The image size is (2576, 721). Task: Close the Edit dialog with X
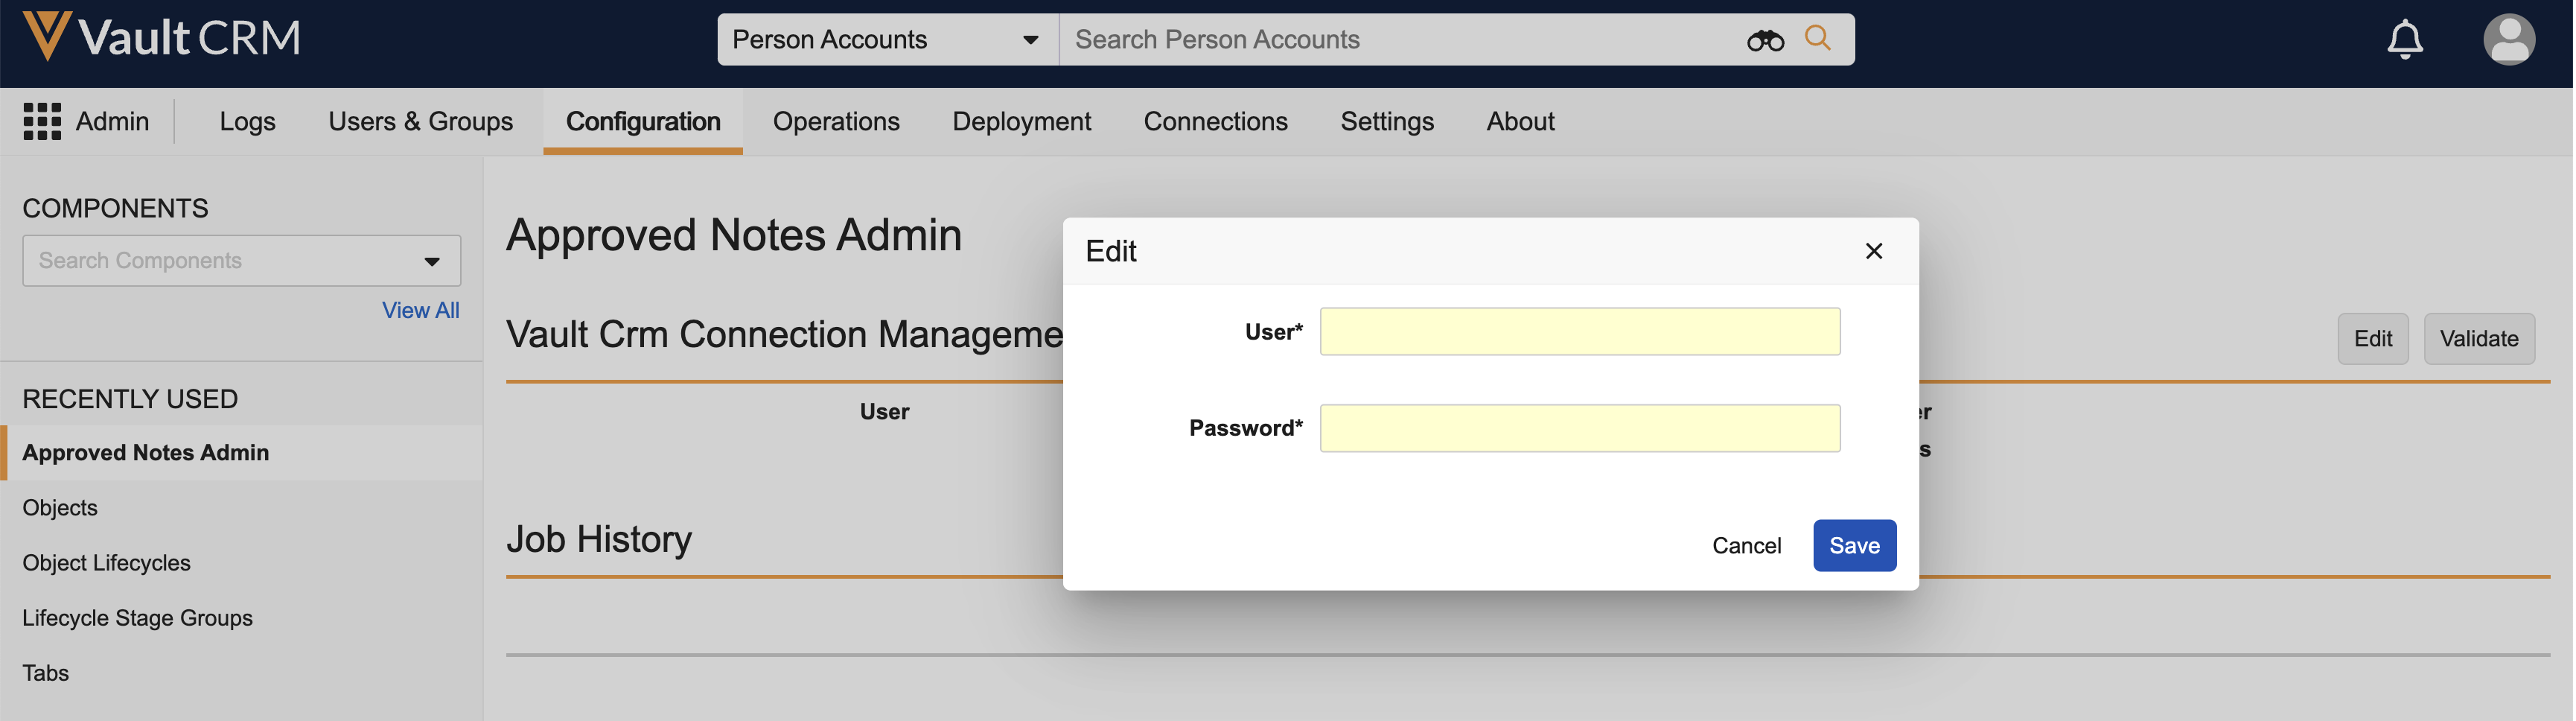[x=1873, y=251]
